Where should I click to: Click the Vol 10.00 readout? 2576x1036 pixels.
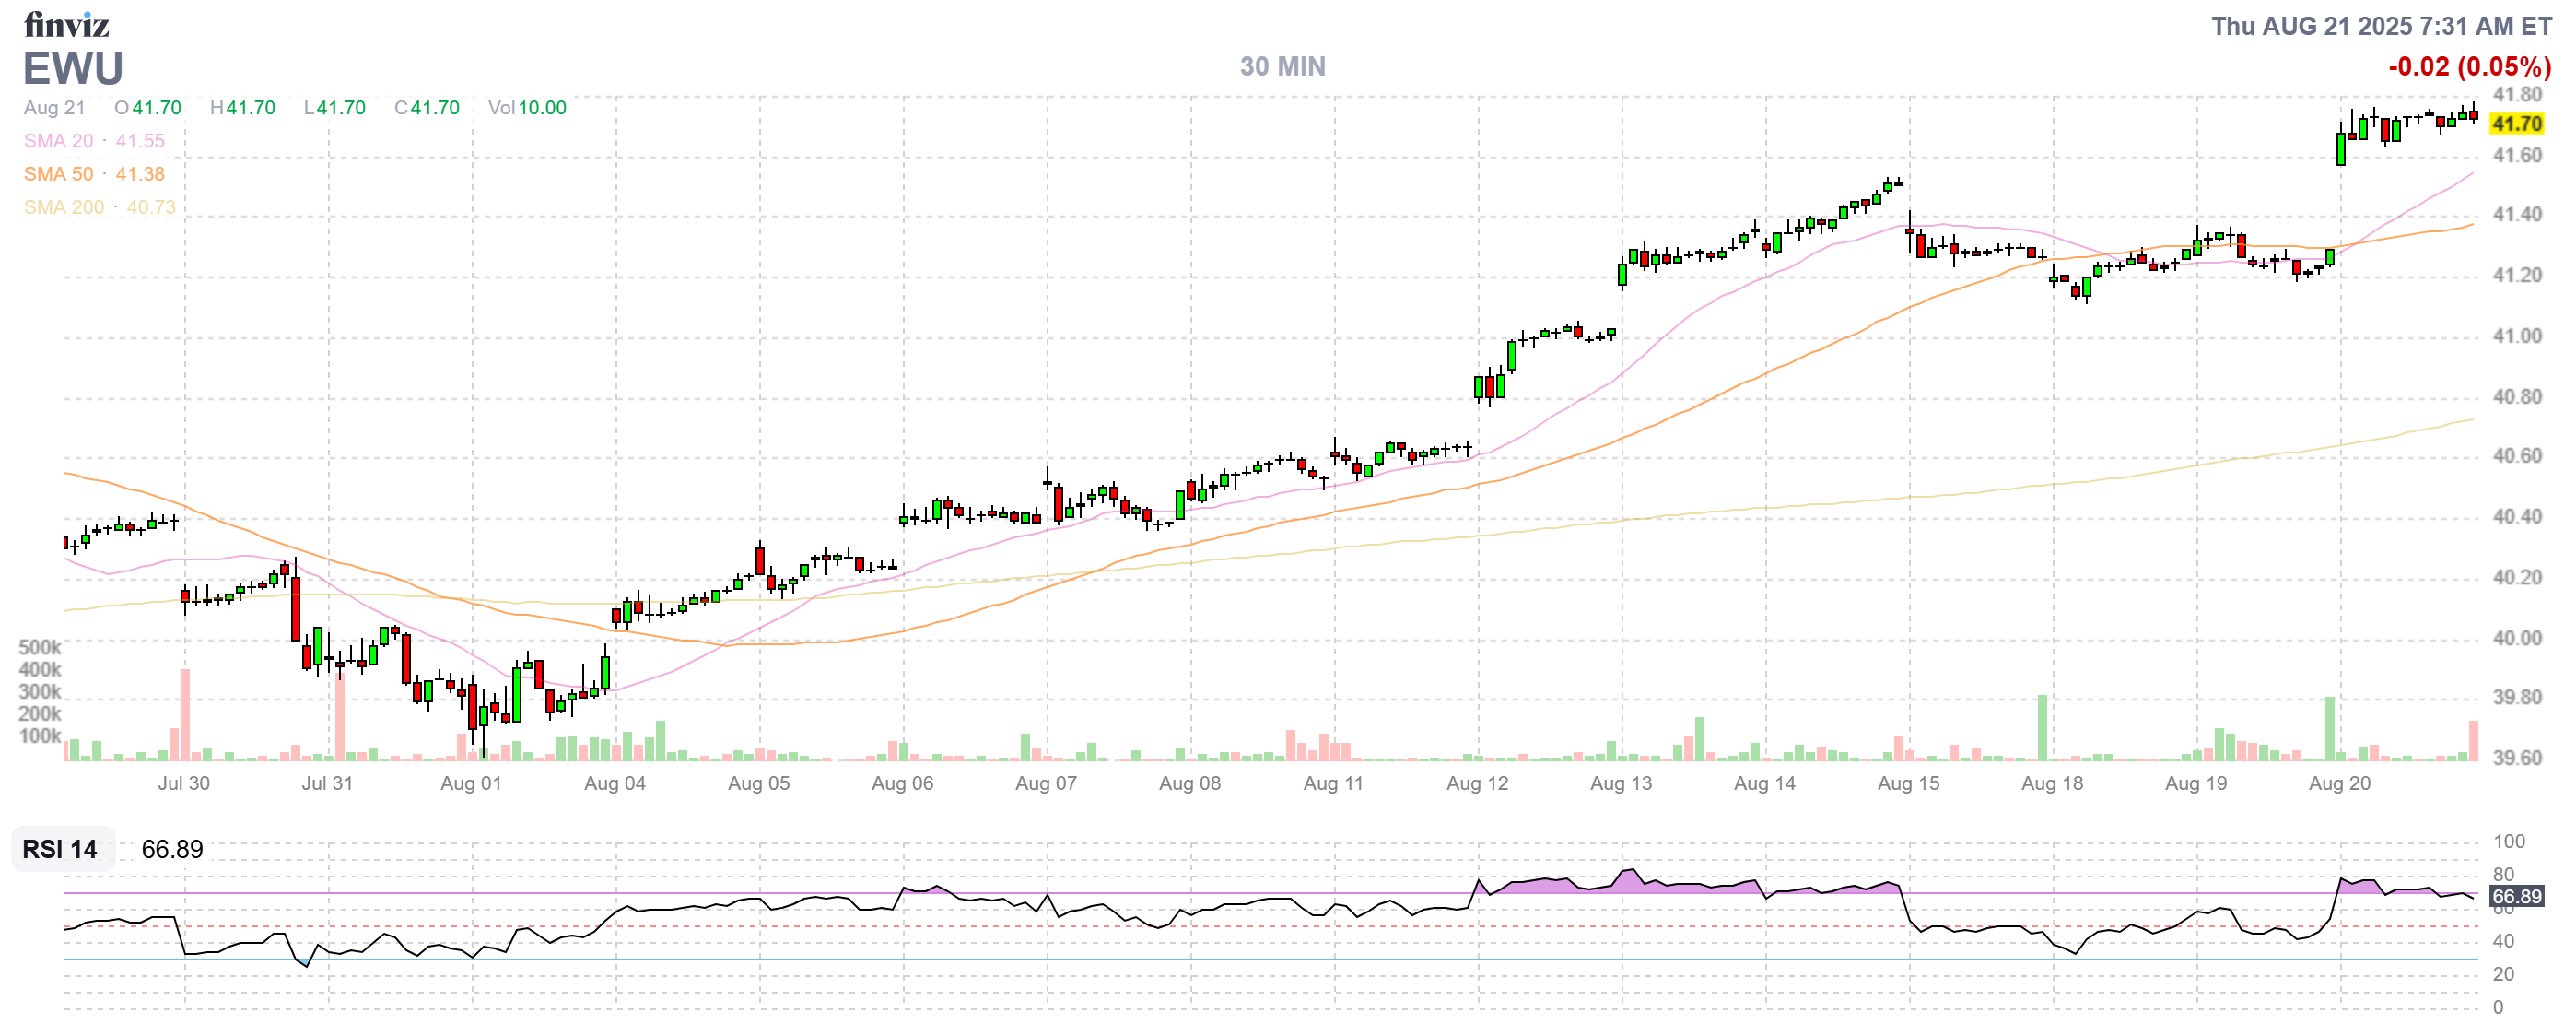tap(527, 108)
